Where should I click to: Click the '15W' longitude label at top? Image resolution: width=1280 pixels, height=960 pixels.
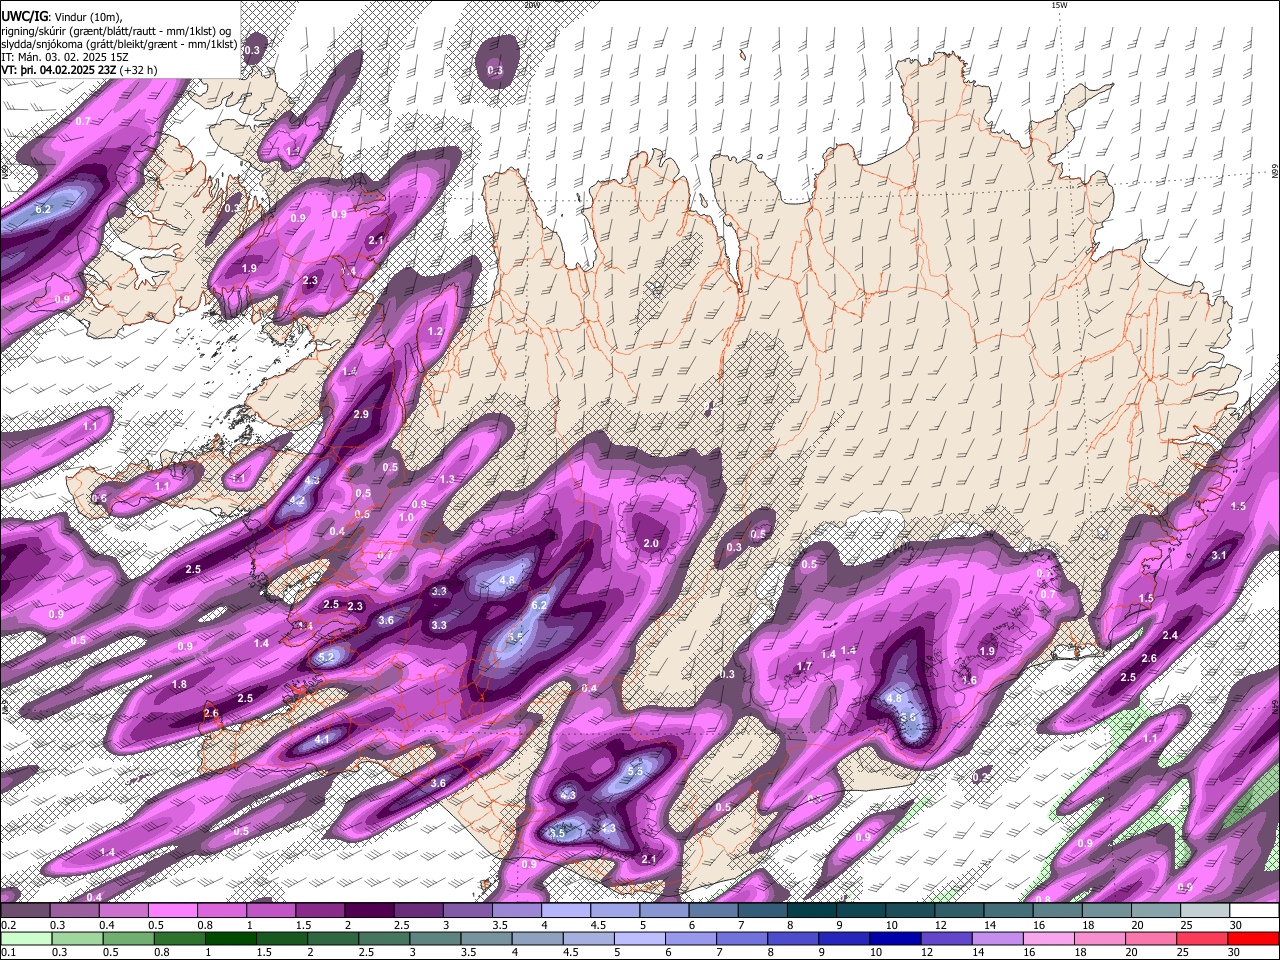point(1059,5)
